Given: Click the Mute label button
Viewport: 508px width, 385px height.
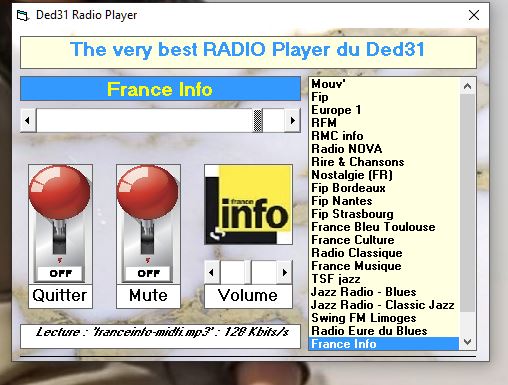Looking at the screenshot, I should point(148,296).
